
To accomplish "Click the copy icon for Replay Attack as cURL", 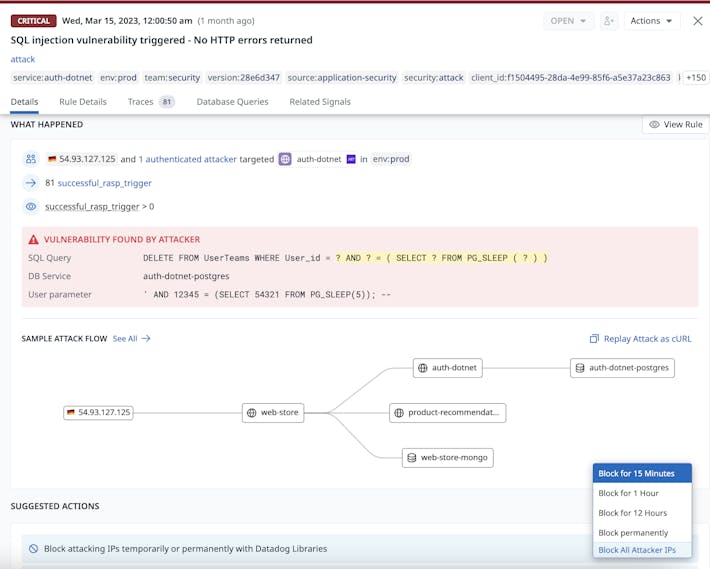I will coord(594,339).
